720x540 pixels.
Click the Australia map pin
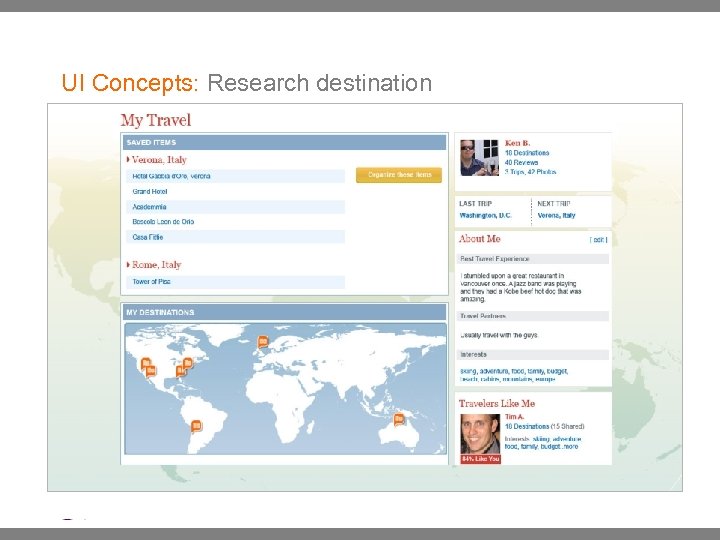pyautogui.click(x=399, y=419)
